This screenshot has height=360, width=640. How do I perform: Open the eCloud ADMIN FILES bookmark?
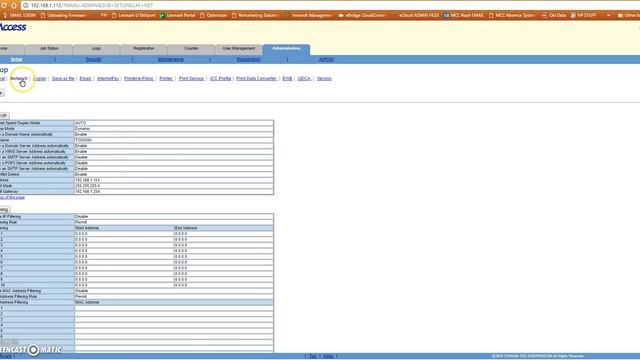point(419,15)
